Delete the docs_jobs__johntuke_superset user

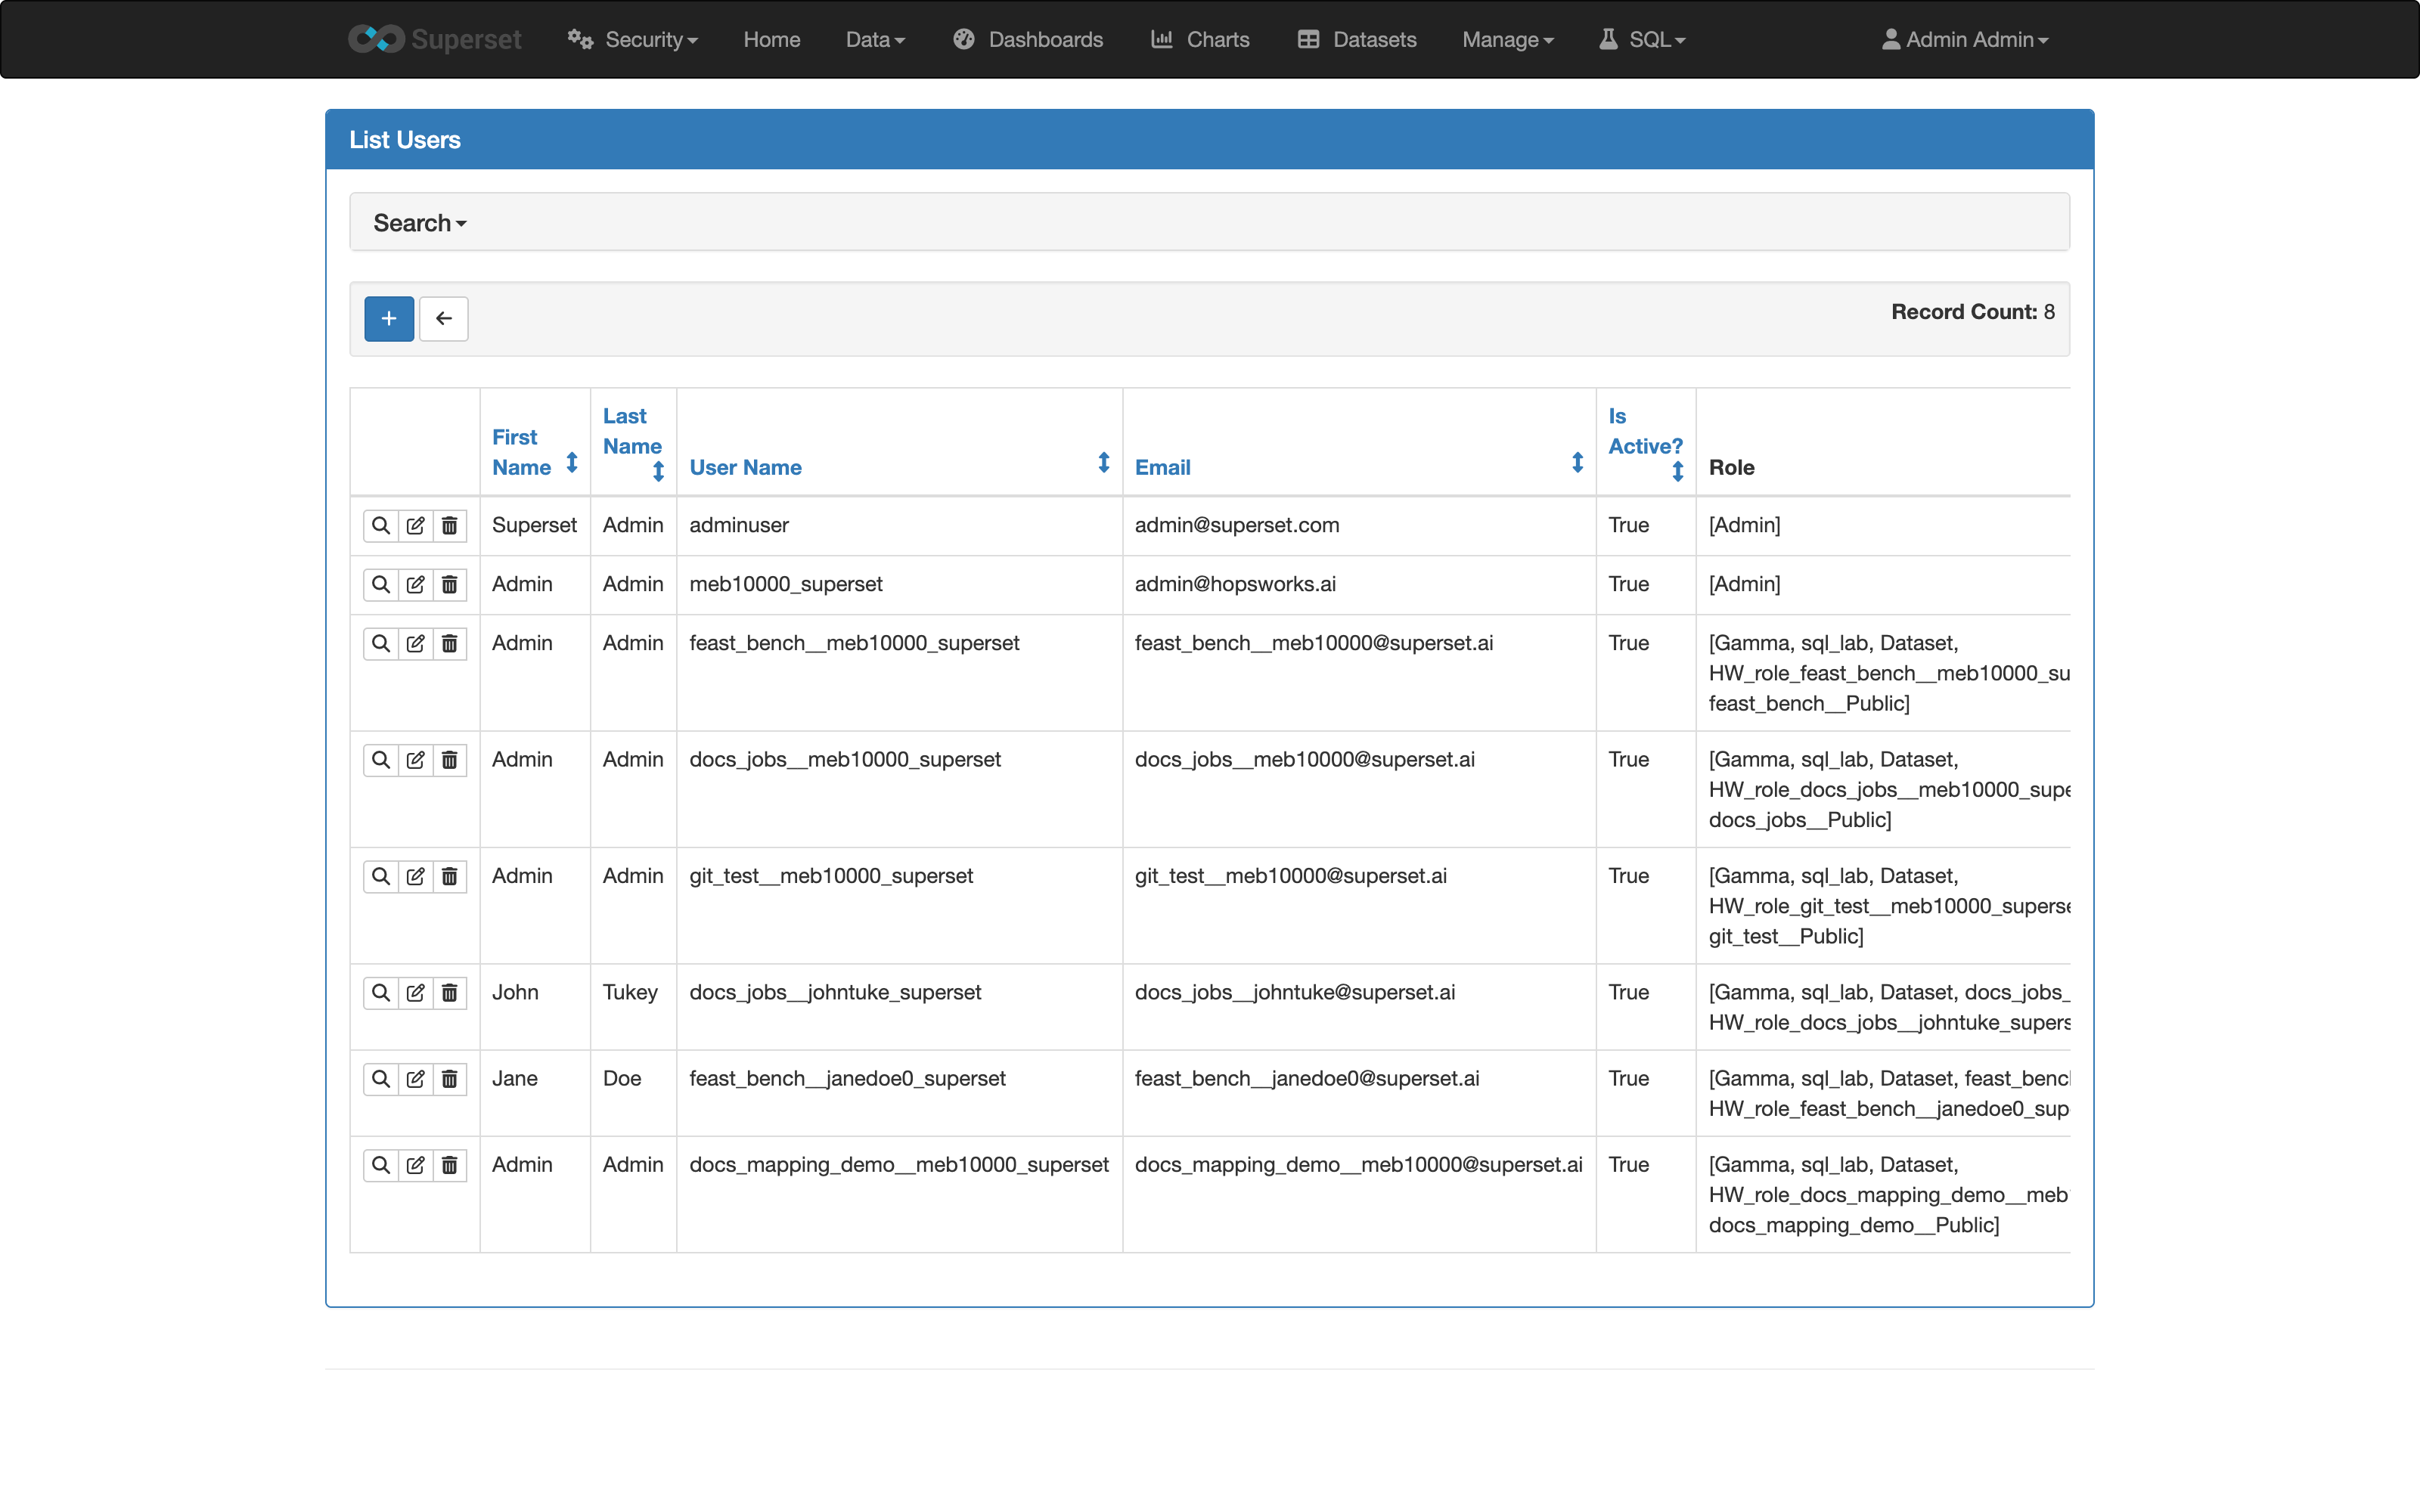tap(450, 993)
